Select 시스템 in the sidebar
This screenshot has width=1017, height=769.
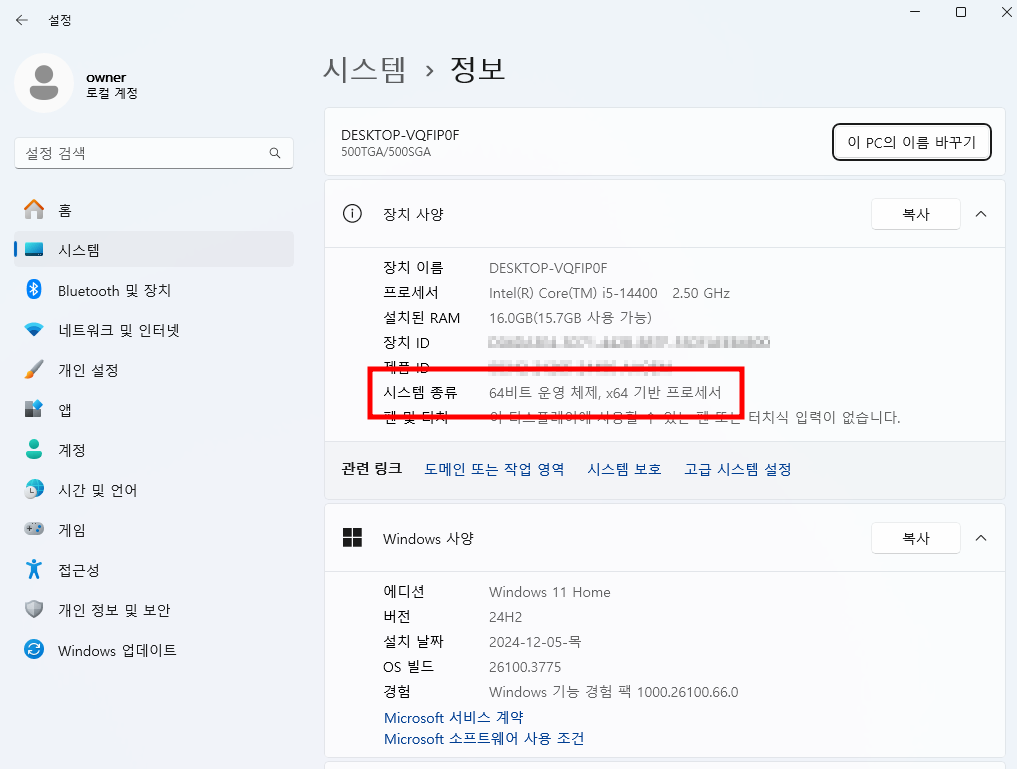[154, 250]
